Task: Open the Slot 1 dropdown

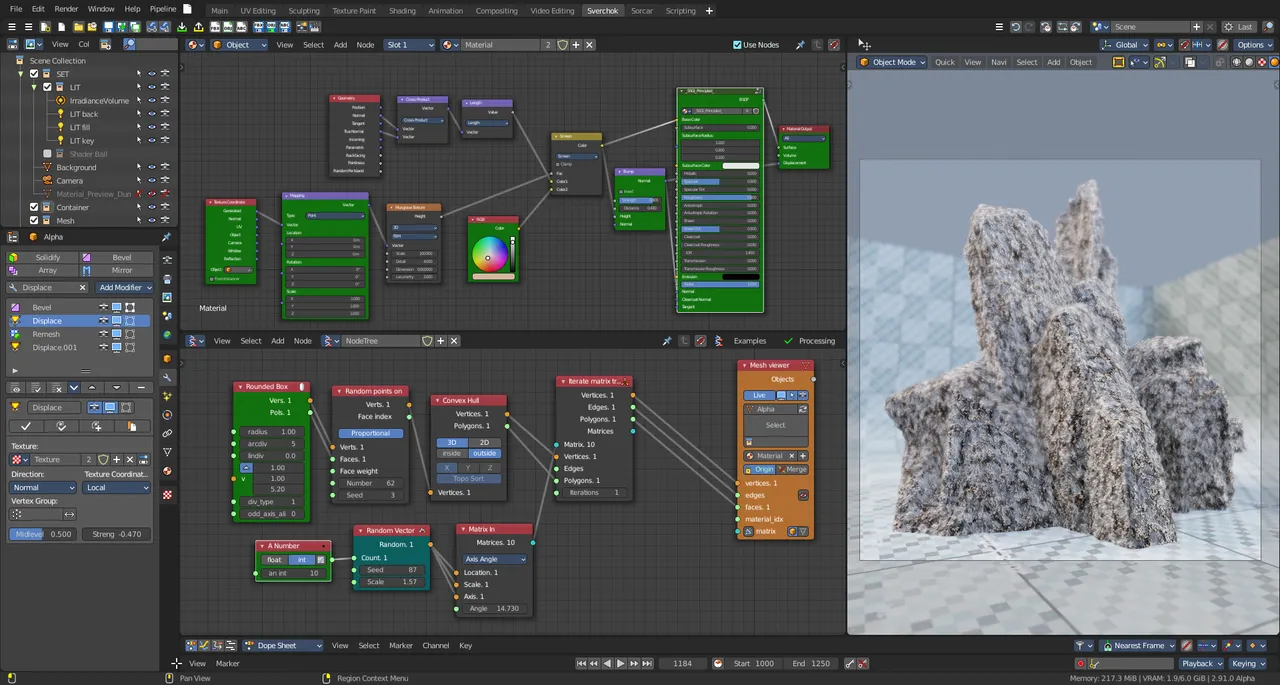Action: tap(410, 44)
